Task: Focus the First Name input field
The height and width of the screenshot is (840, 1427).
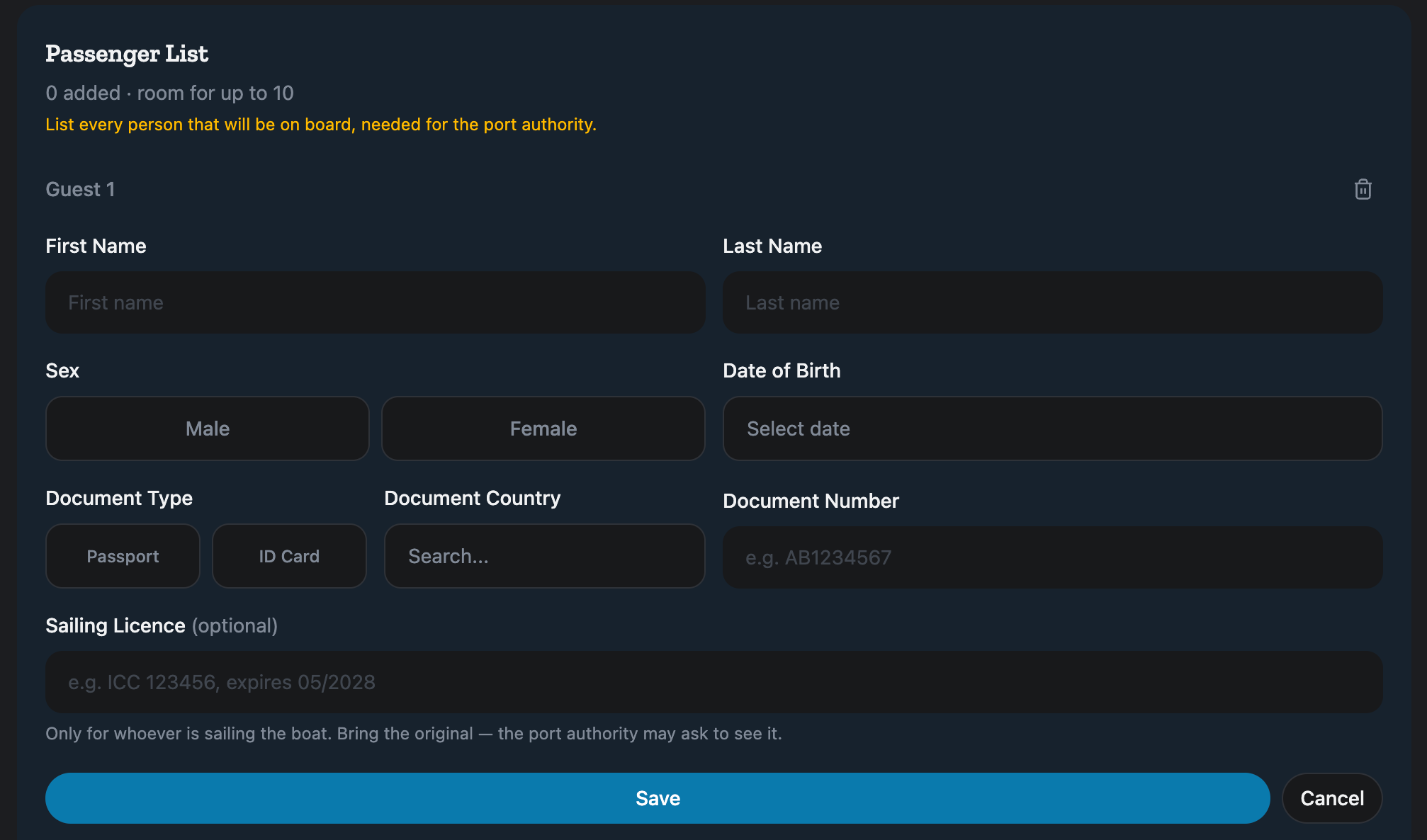Action: (x=376, y=302)
